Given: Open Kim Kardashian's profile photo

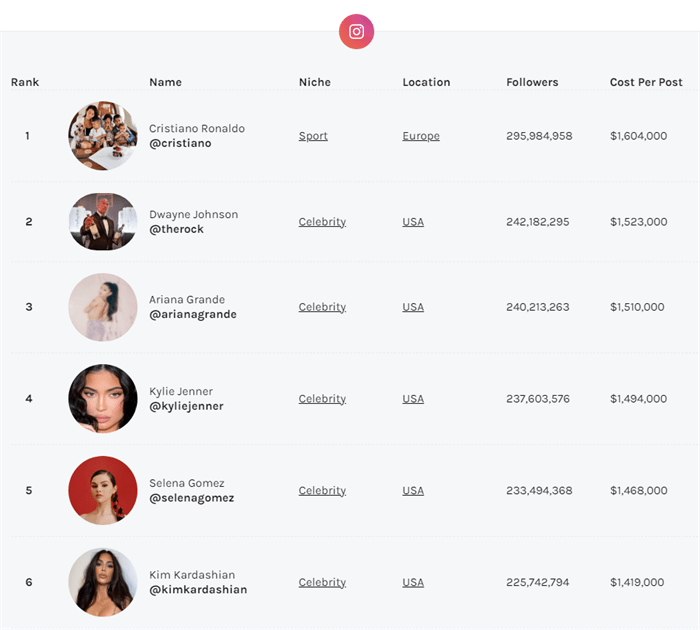Looking at the screenshot, I should tap(103, 582).
